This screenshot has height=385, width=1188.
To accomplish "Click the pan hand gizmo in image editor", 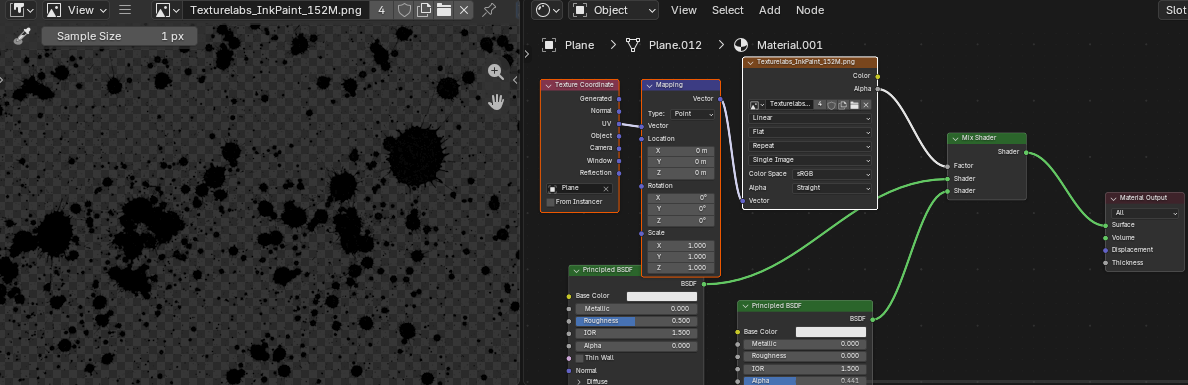I will (x=496, y=102).
